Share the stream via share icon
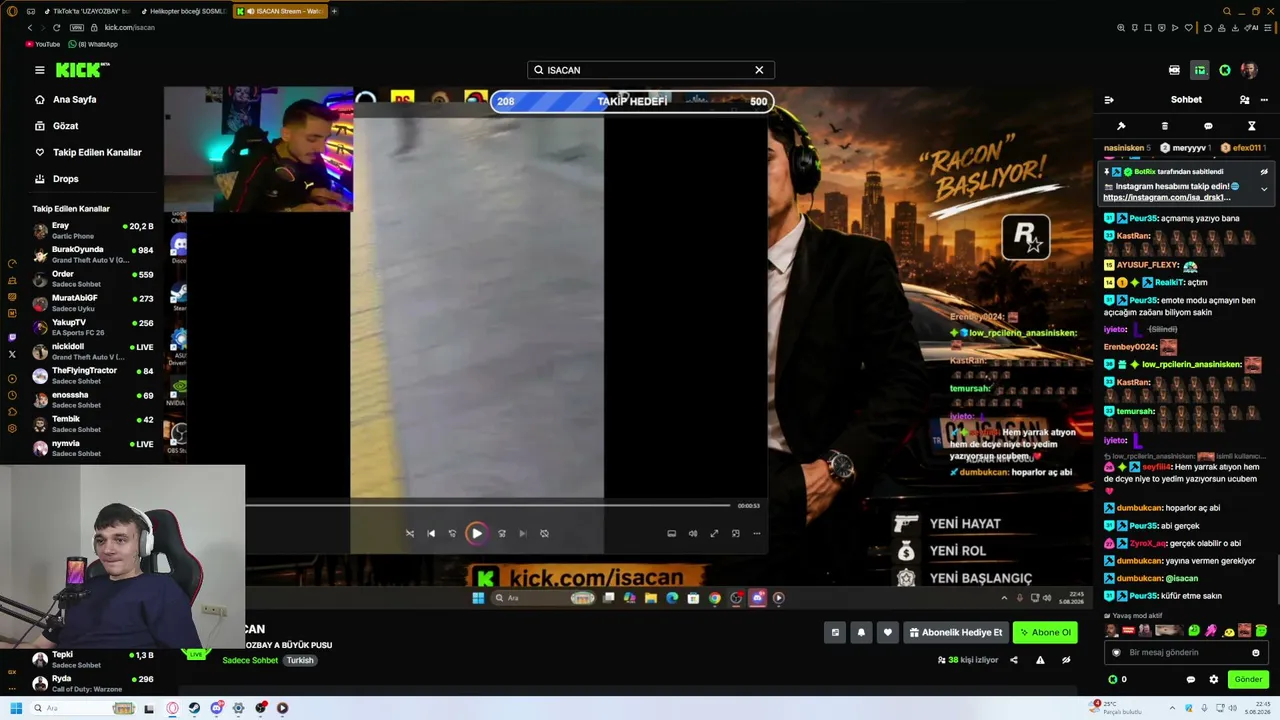The width and height of the screenshot is (1280, 720). (1014, 660)
